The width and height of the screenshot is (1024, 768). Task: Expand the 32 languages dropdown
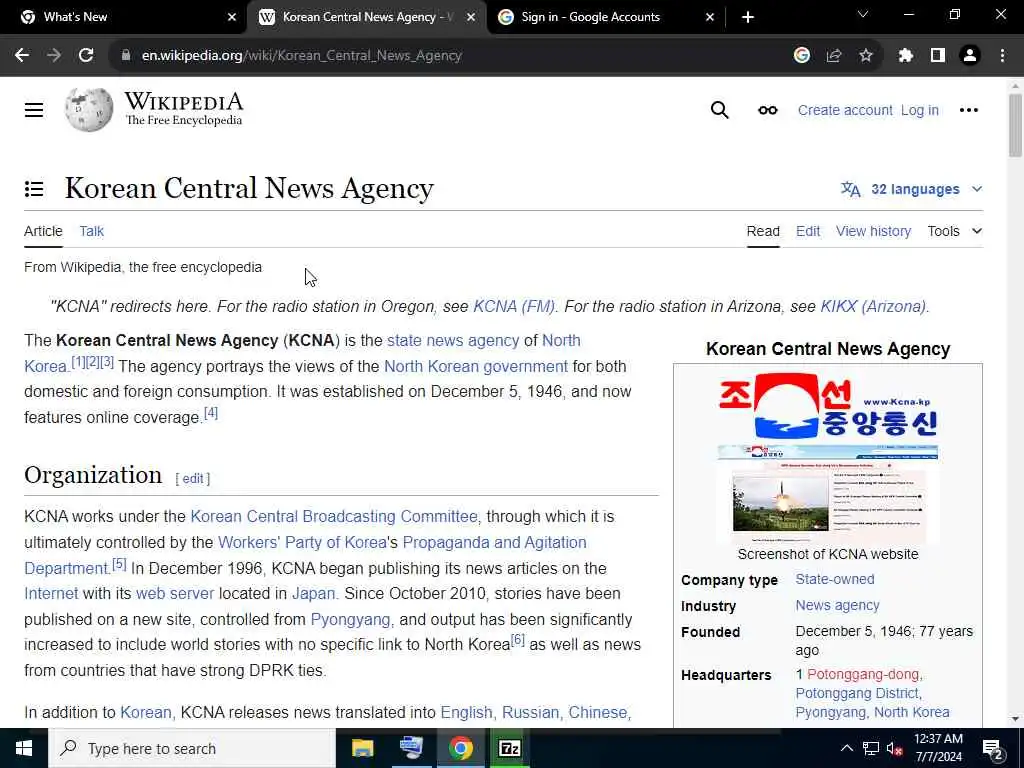point(912,189)
